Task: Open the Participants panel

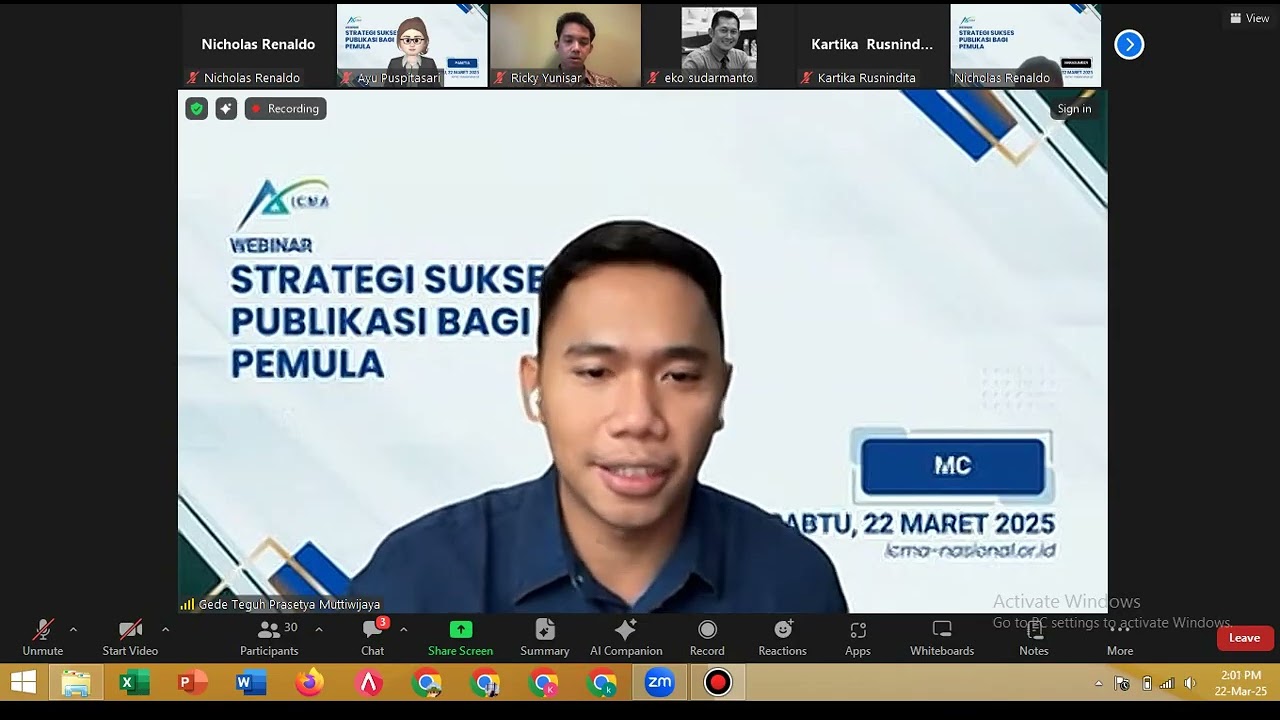Action: 269,638
